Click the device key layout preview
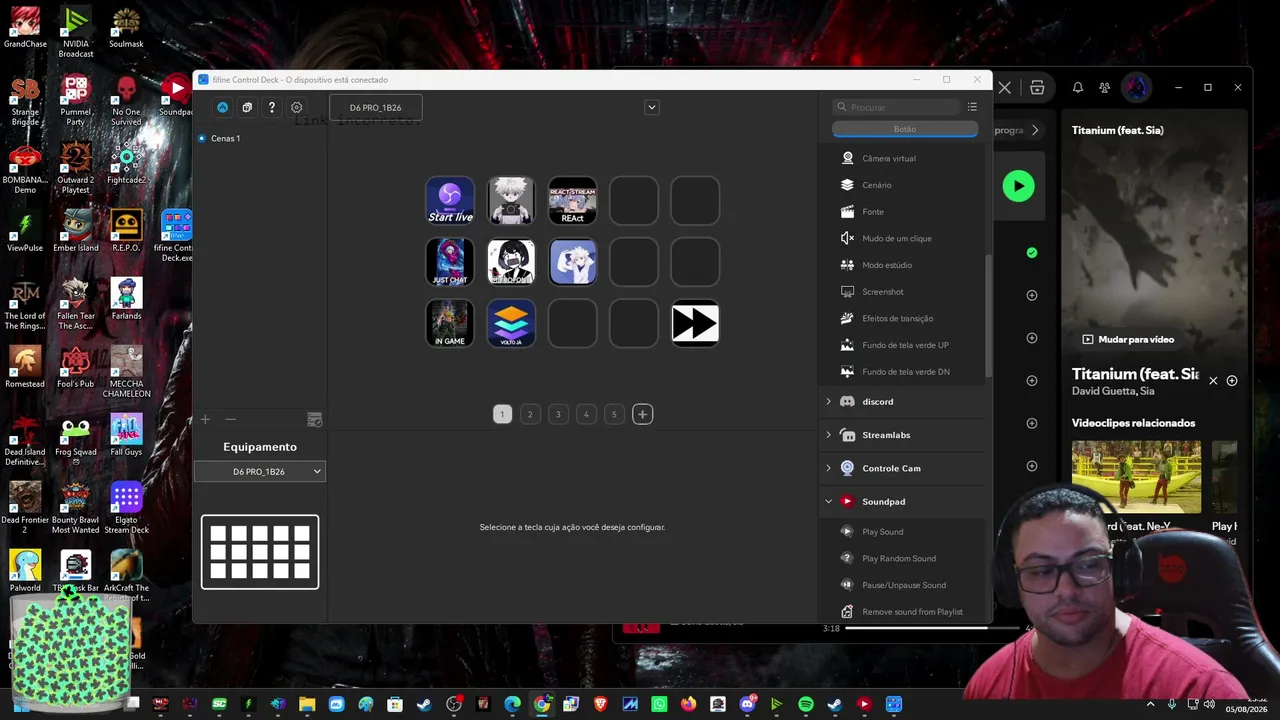The height and width of the screenshot is (720, 1280). 260,552
